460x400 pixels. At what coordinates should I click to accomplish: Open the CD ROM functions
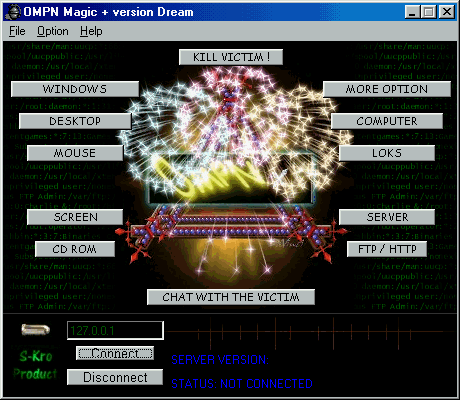75,249
